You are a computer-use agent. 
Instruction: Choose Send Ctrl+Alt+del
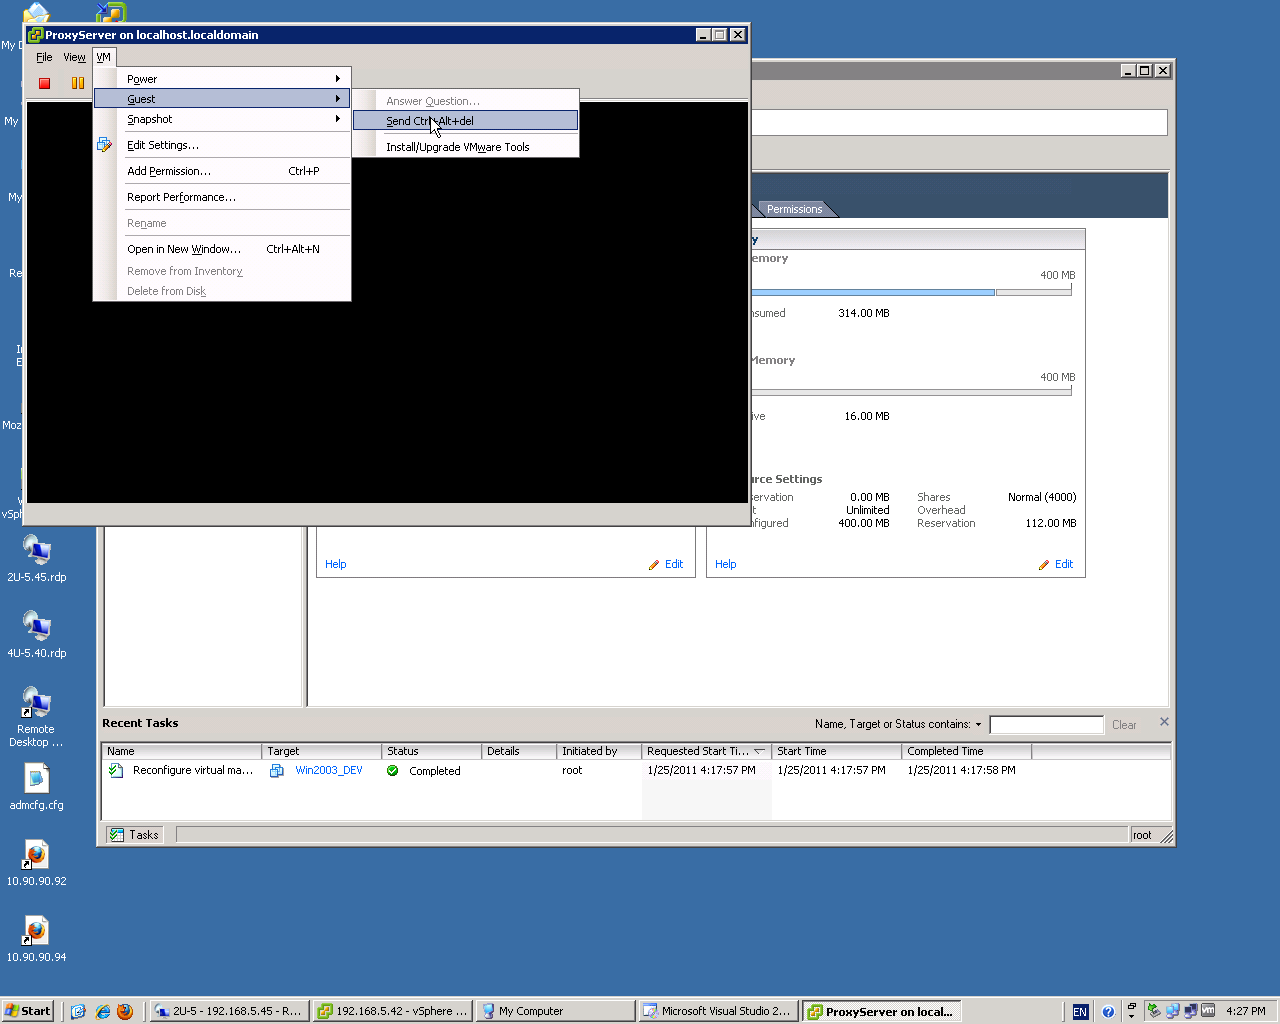click(x=465, y=121)
